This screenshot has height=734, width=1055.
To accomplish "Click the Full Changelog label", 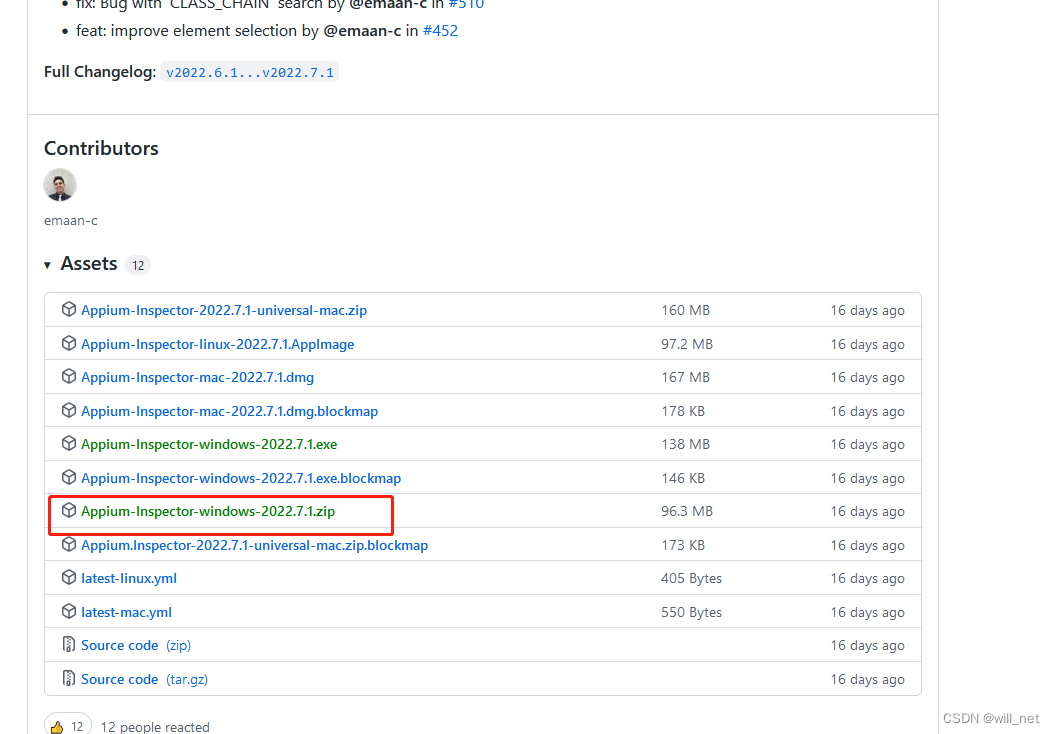I will tap(100, 72).
